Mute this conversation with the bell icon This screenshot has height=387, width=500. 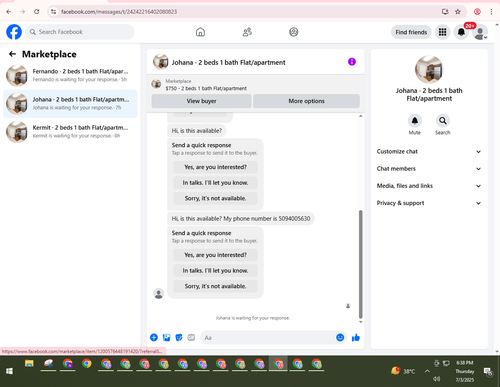tap(415, 121)
